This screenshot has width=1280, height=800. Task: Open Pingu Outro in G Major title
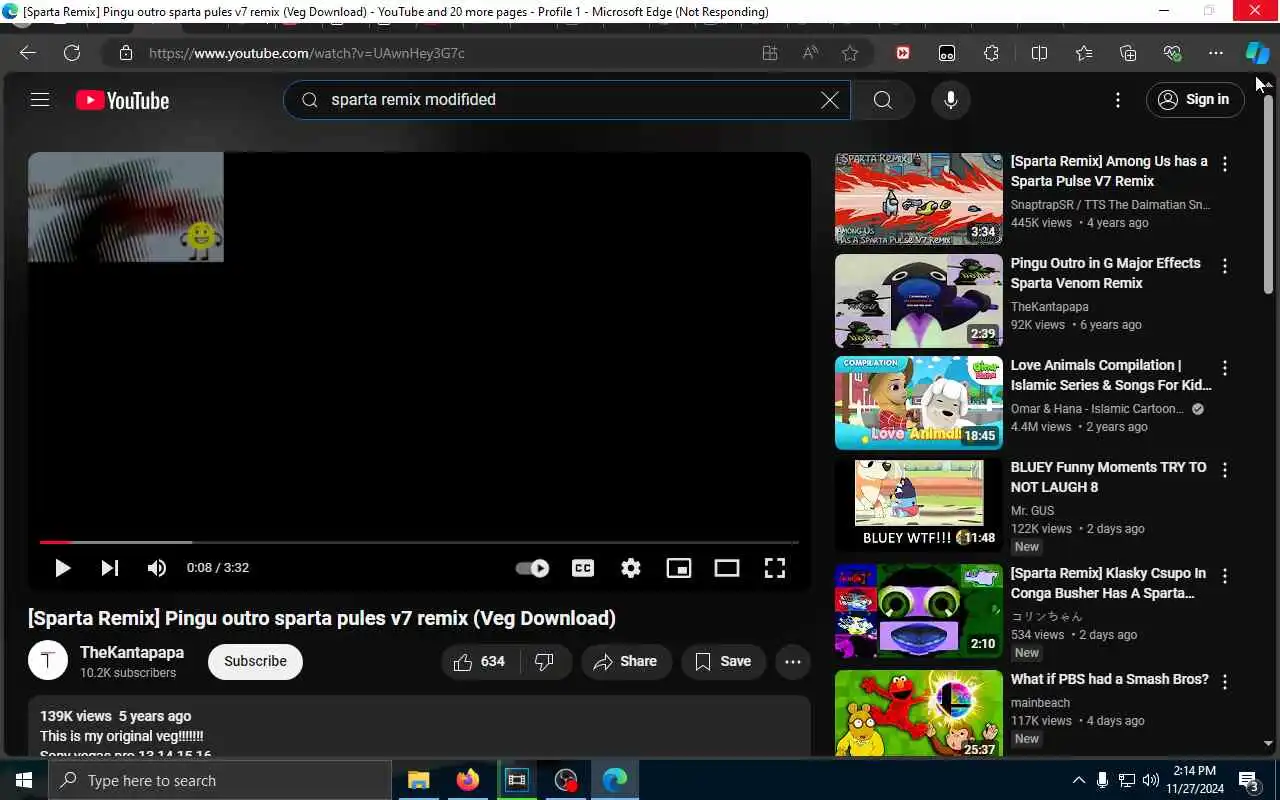[1106, 273]
